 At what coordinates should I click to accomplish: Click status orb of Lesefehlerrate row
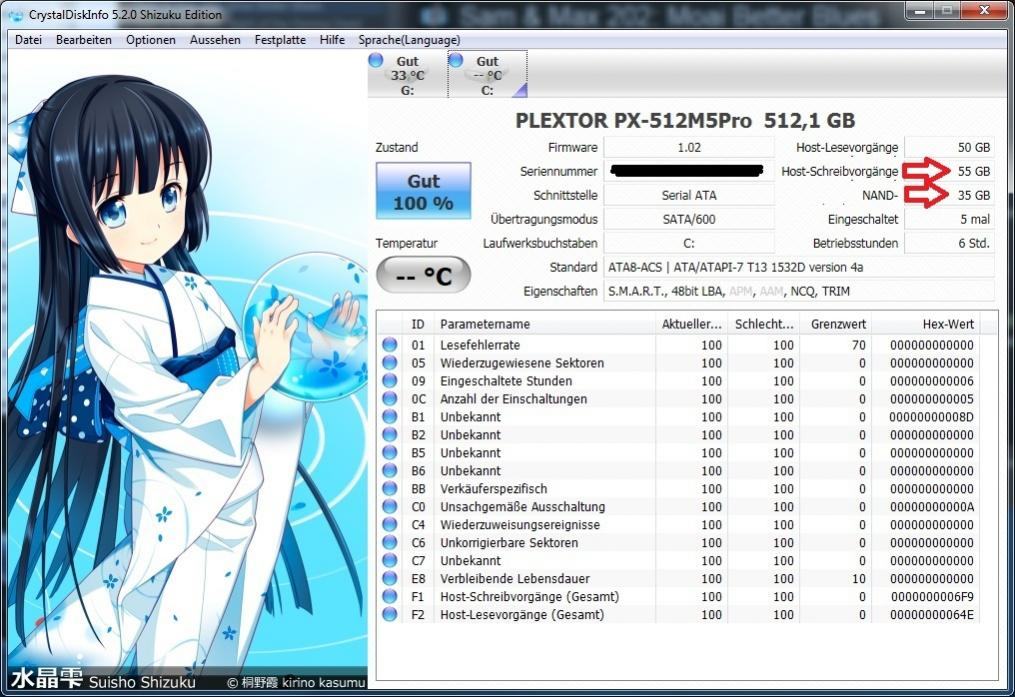[x=390, y=345]
